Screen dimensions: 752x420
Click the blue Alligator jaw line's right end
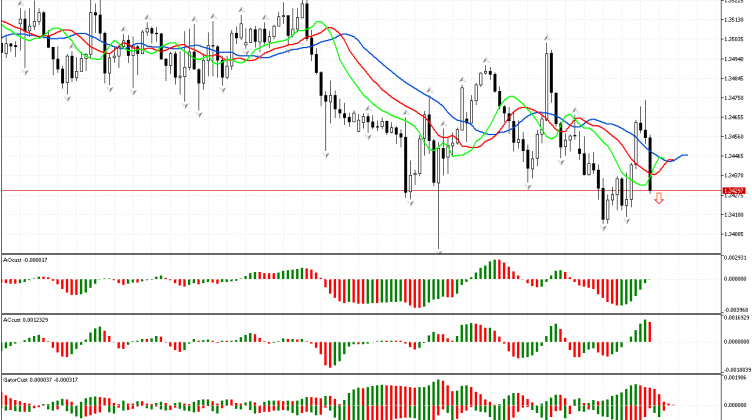(687, 155)
